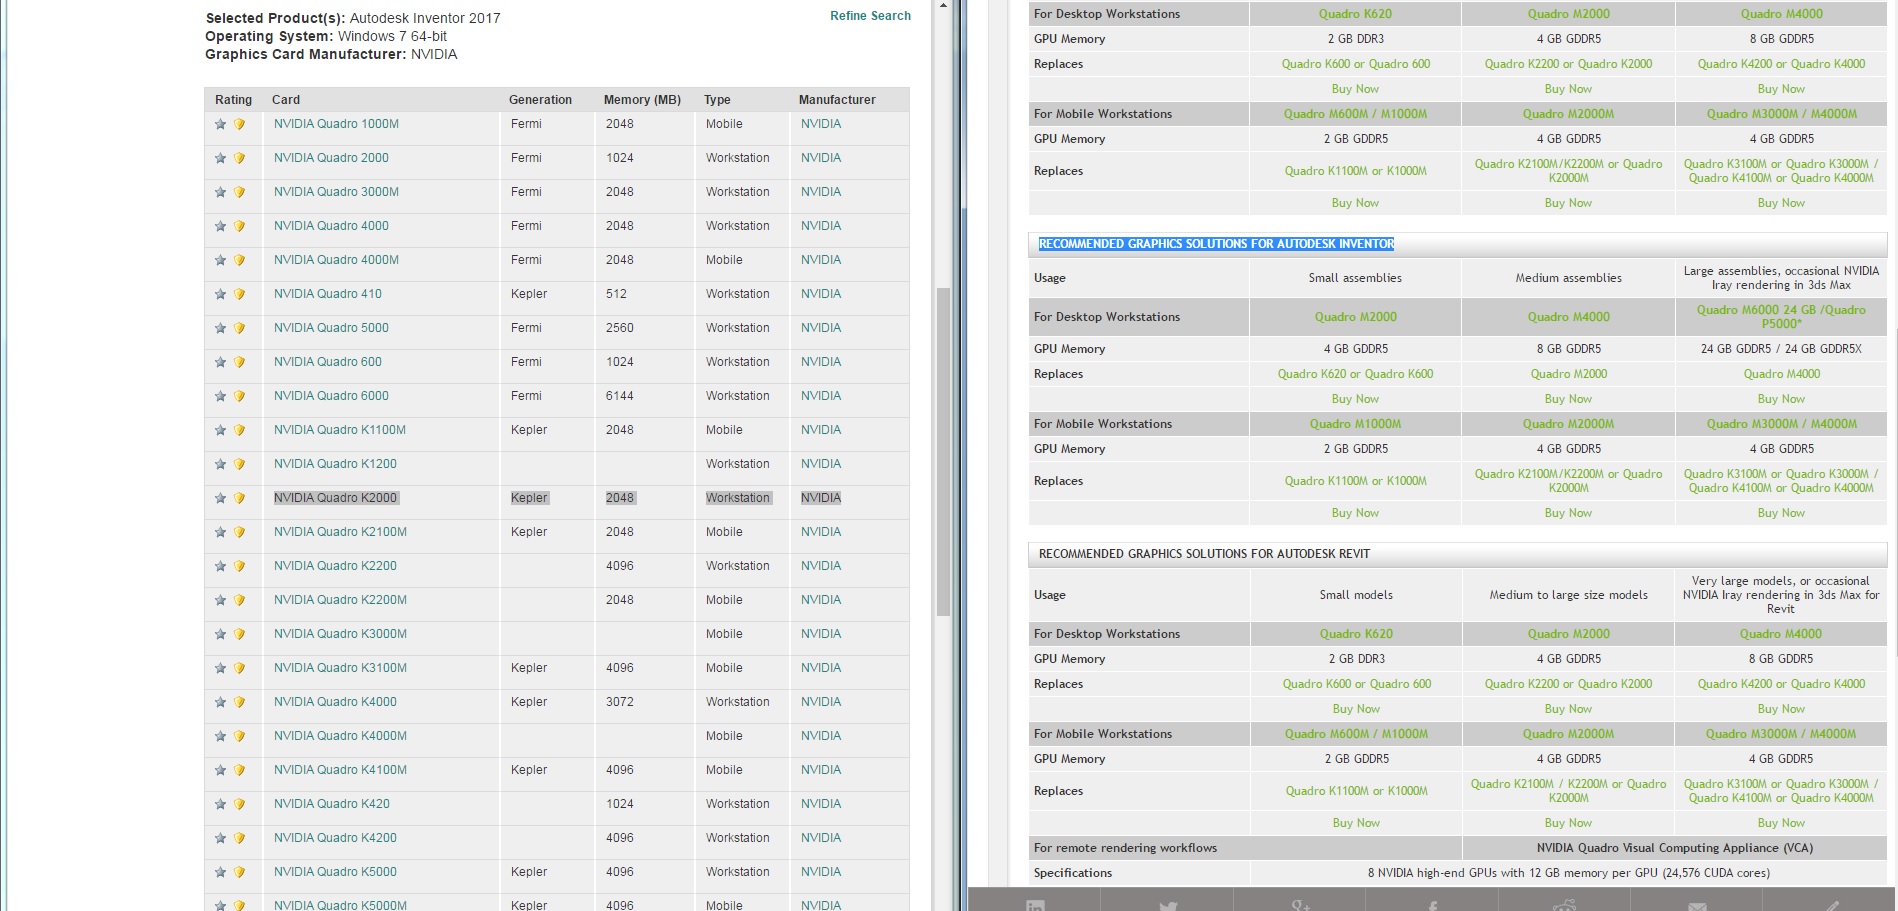Click the star icon in highlighted Quadro K2000 row
The height and width of the screenshot is (911, 1898).
point(220,498)
